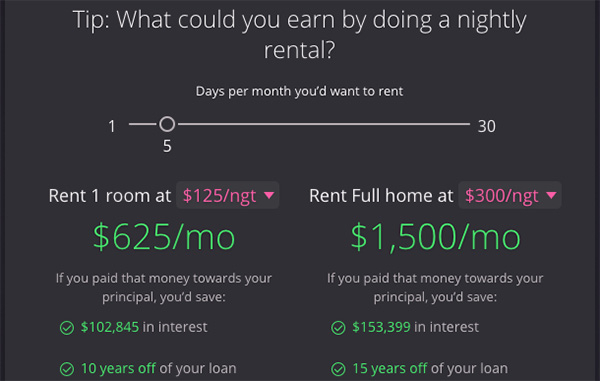Click the 15 years off text

pyautogui.click(x=390, y=368)
